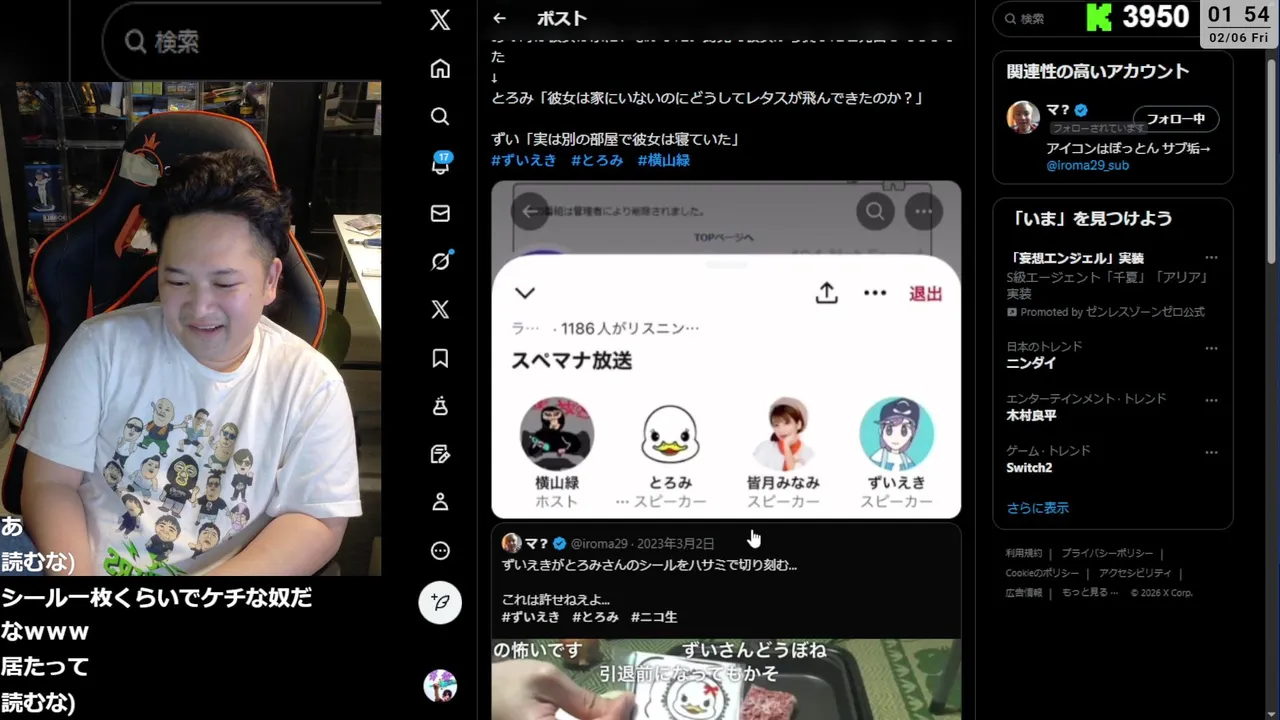
Task: Open Grok icon in the sidebar
Action: tap(441, 261)
